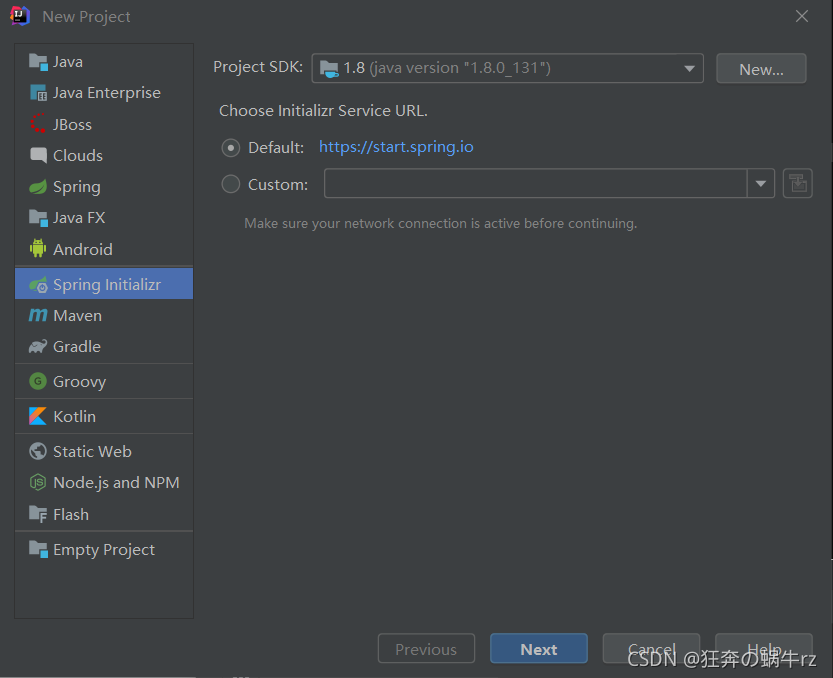
Task: Choose Java project type
Action: tap(104, 62)
